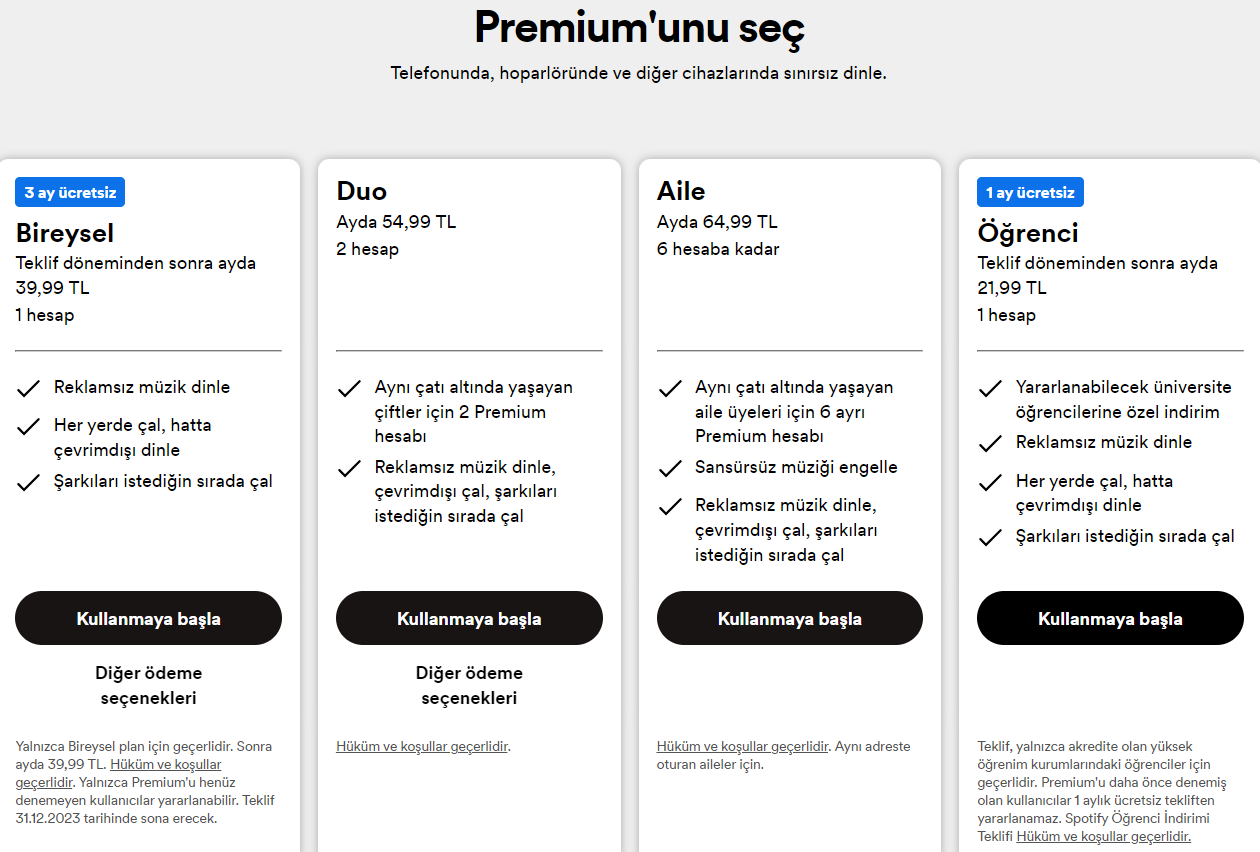Click checkmark beside 'Yararlanabilecek üniversite öğrencilerine özel indirim'
Viewport: 1260px width, 852px height.
990,388
